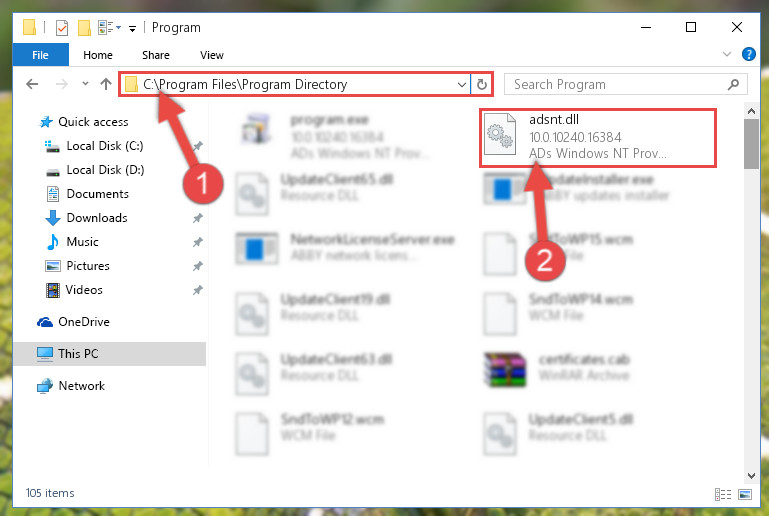Viewport: 769px width, 516px height.
Task: Toggle the pin next to Pictures
Action: tap(198, 266)
